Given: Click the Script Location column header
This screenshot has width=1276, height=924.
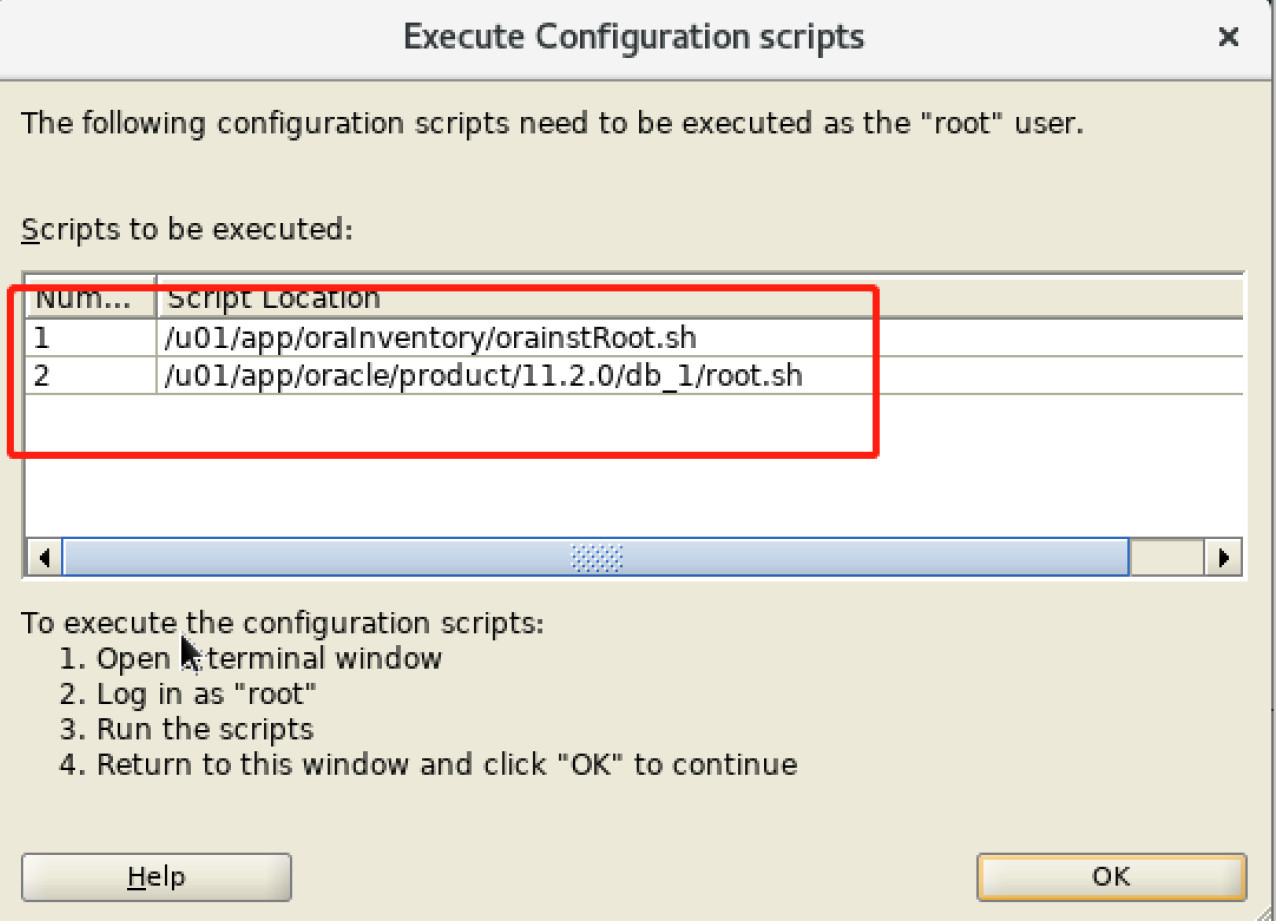Looking at the screenshot, I should point(274,298).
